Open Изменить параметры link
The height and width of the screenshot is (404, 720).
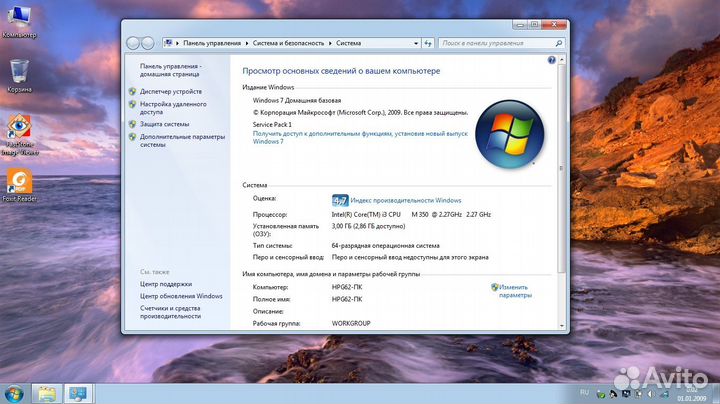click(515, 291)
